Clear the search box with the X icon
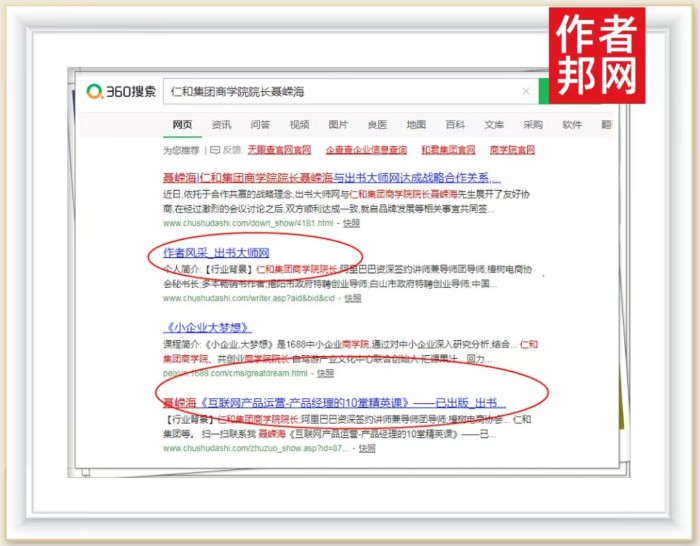This screenshot has height=546, width=700. click(526, 92)
